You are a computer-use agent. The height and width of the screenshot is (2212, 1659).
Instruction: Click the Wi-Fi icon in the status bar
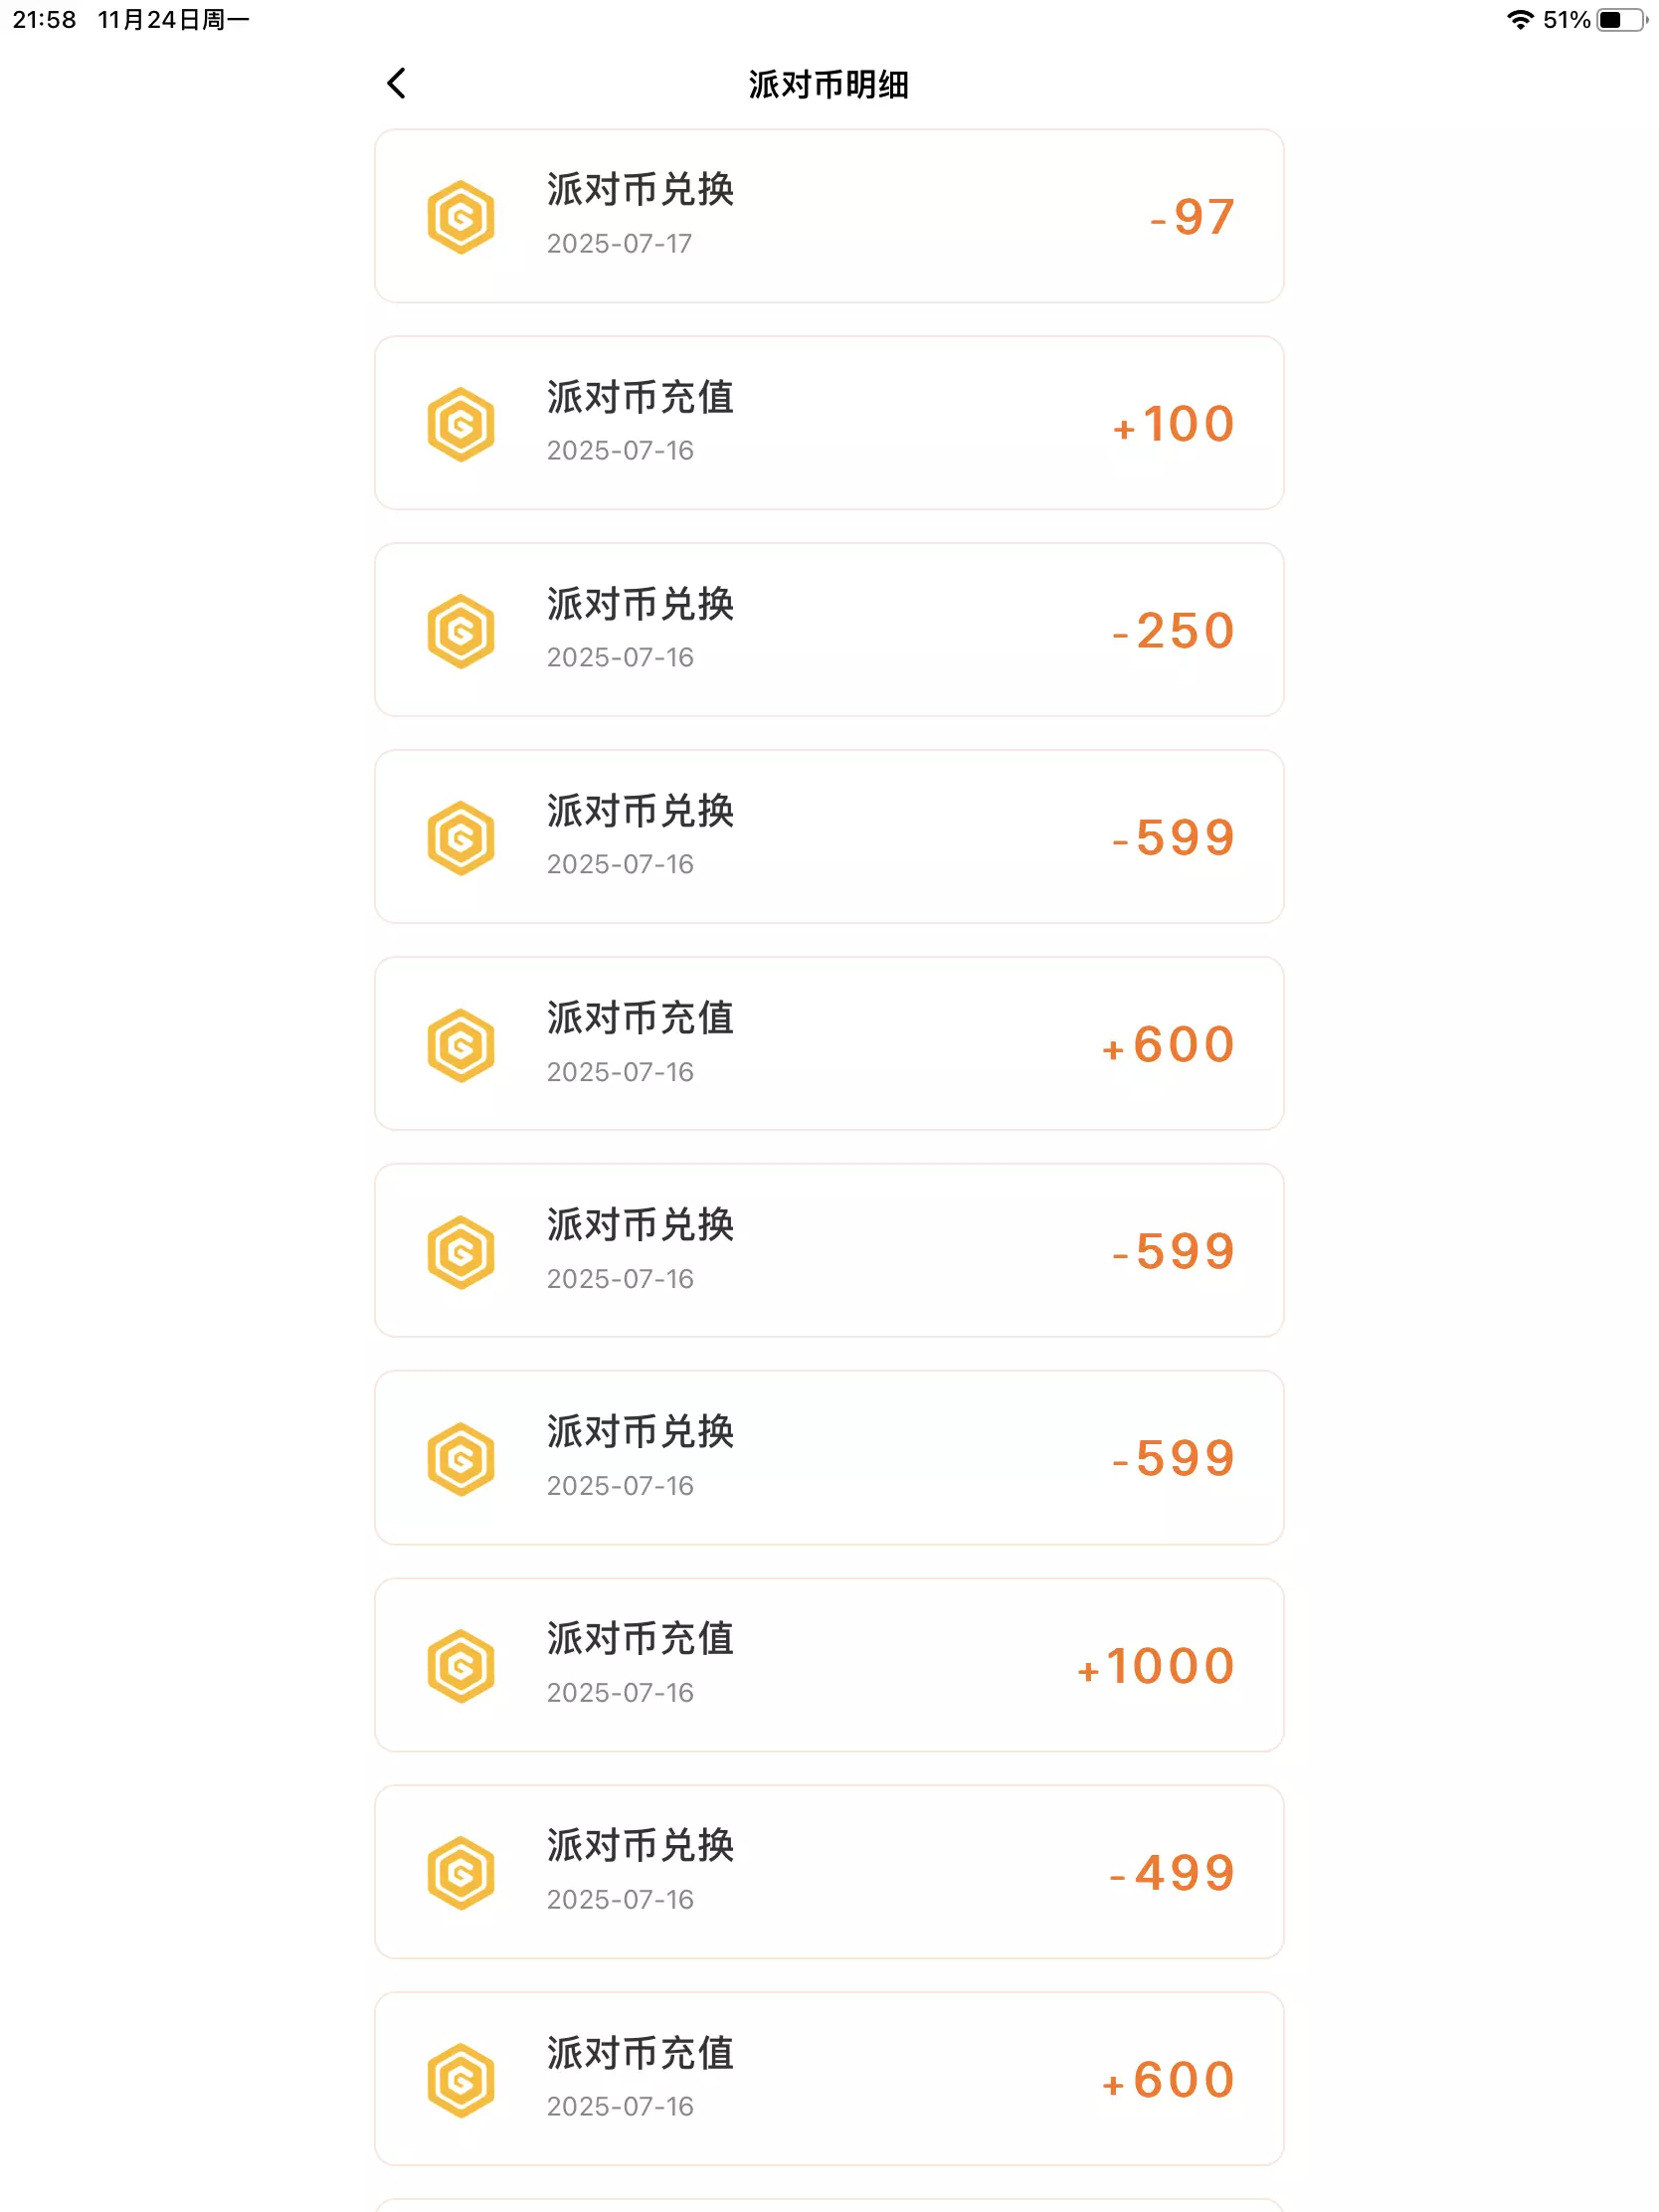1520,20
